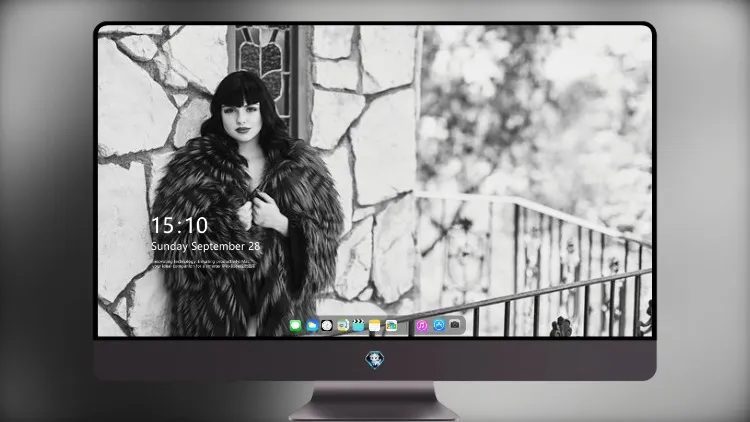This screenshot has width=750, height=422.
Task: Click the small quote text under date
Action: click(204, 264)
